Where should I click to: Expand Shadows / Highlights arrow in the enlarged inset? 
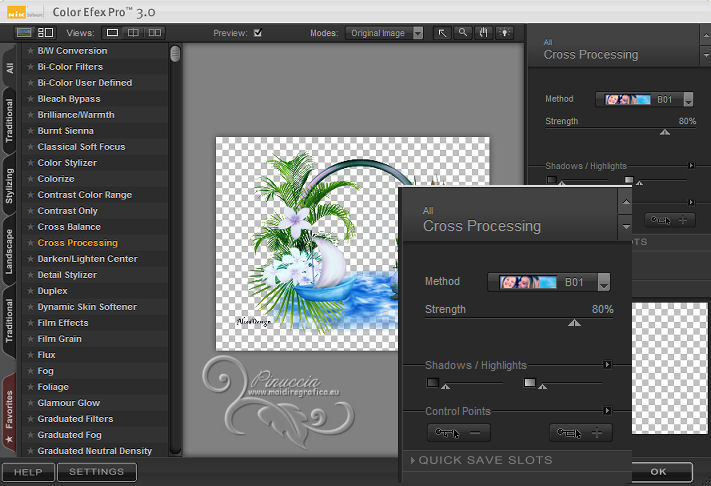tap(607, 364)
